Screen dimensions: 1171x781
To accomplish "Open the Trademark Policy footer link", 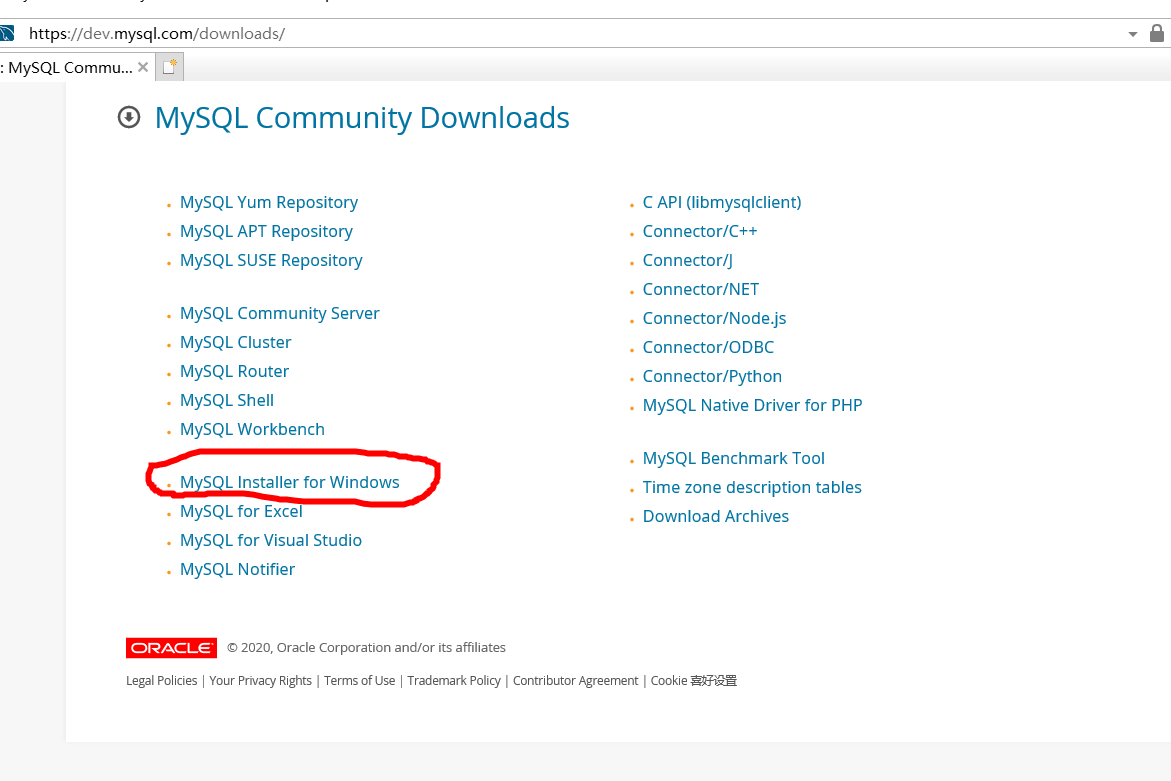I will pos(454,681).
